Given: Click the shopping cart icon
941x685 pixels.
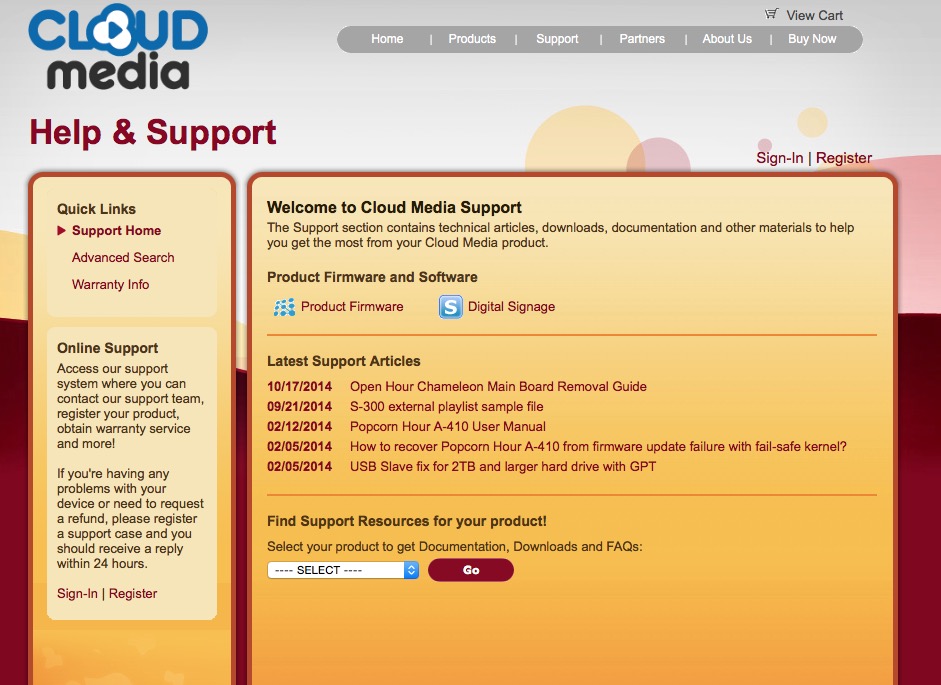Looking at the screenshot, I should [771, 14].
